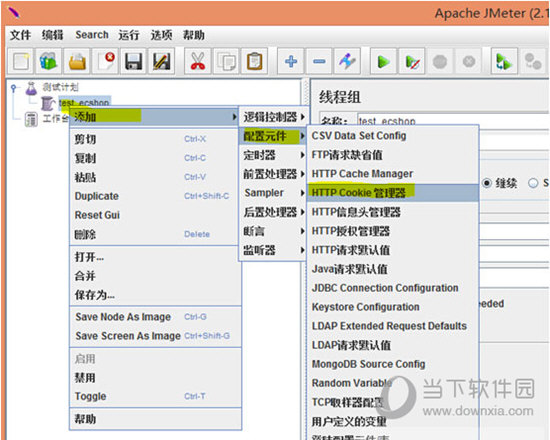Viewport: 550px width, 440px height.
Task: Open the 运行 menu
Action: click(129, 35)
